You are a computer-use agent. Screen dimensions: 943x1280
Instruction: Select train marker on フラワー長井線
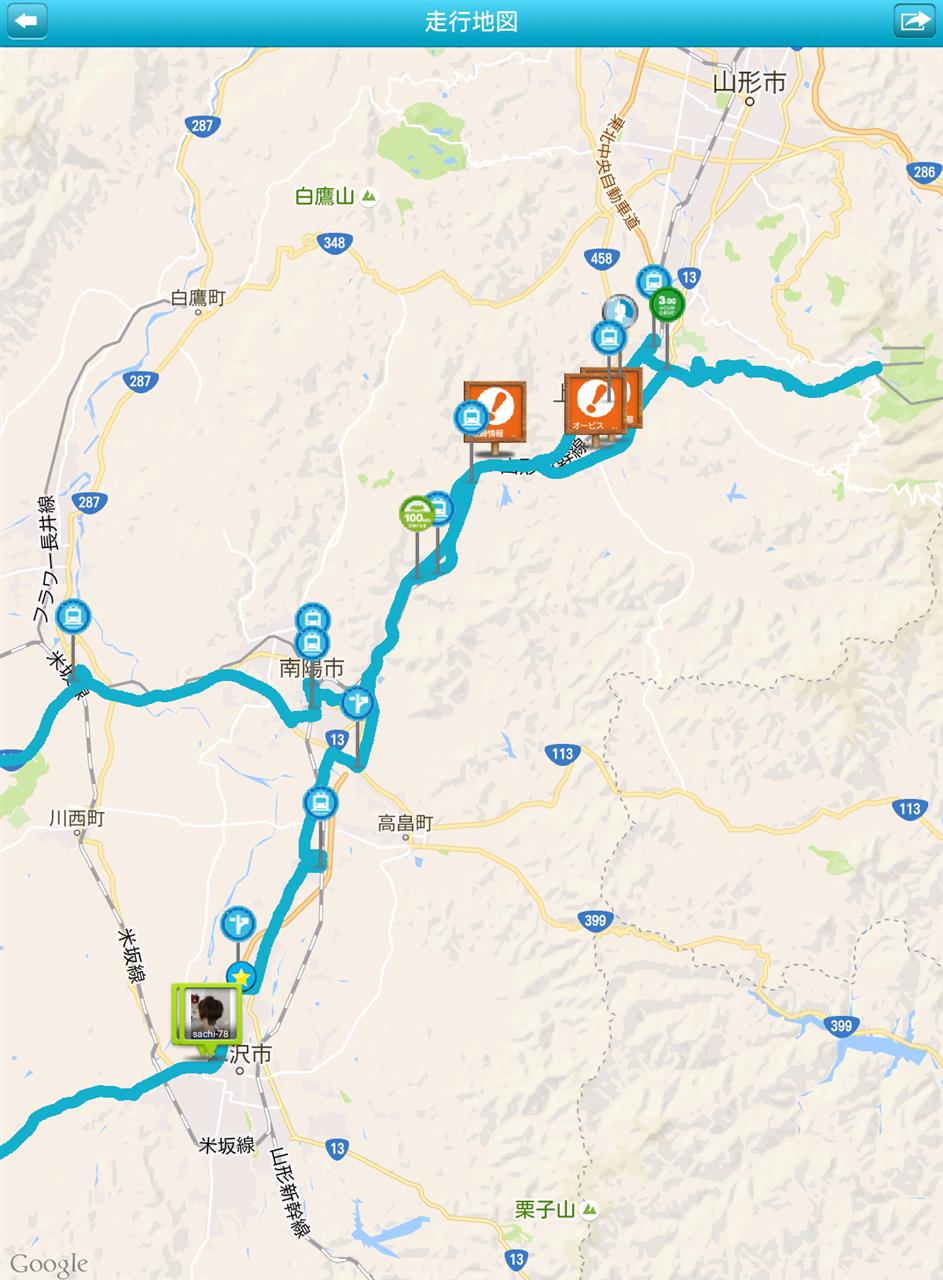click(71, 616)
